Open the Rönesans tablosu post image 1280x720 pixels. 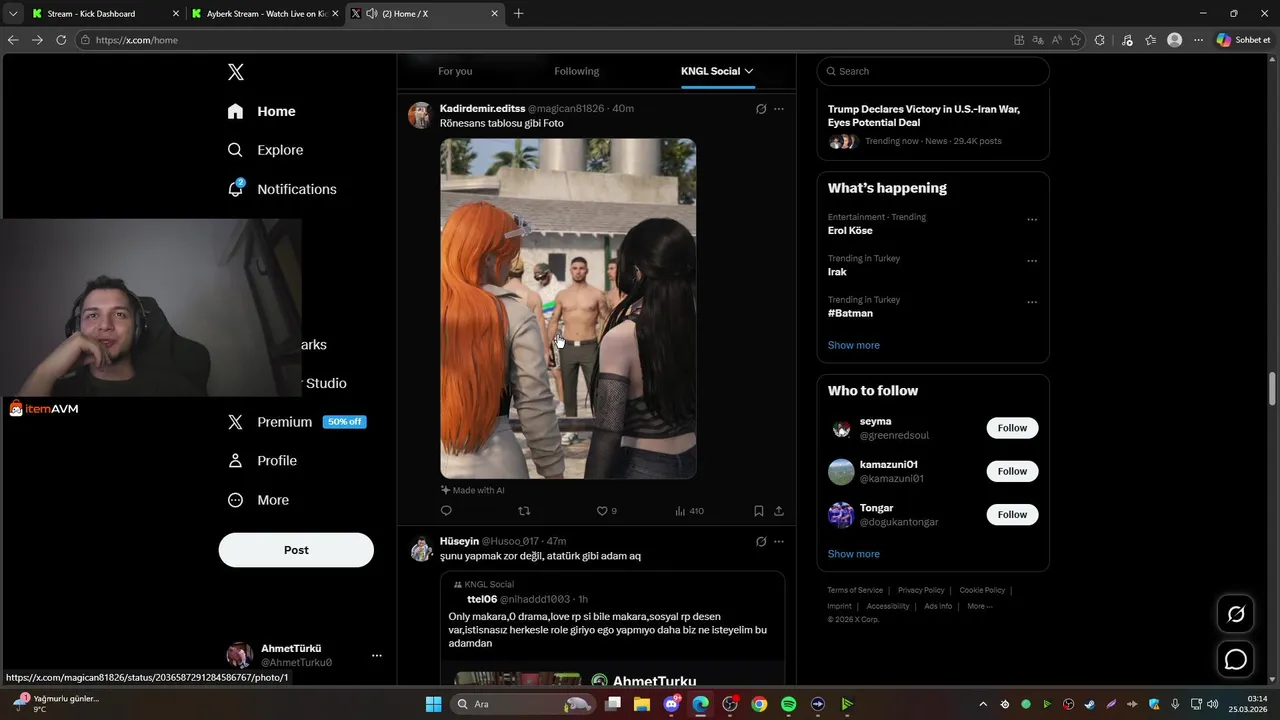point(568,308)
